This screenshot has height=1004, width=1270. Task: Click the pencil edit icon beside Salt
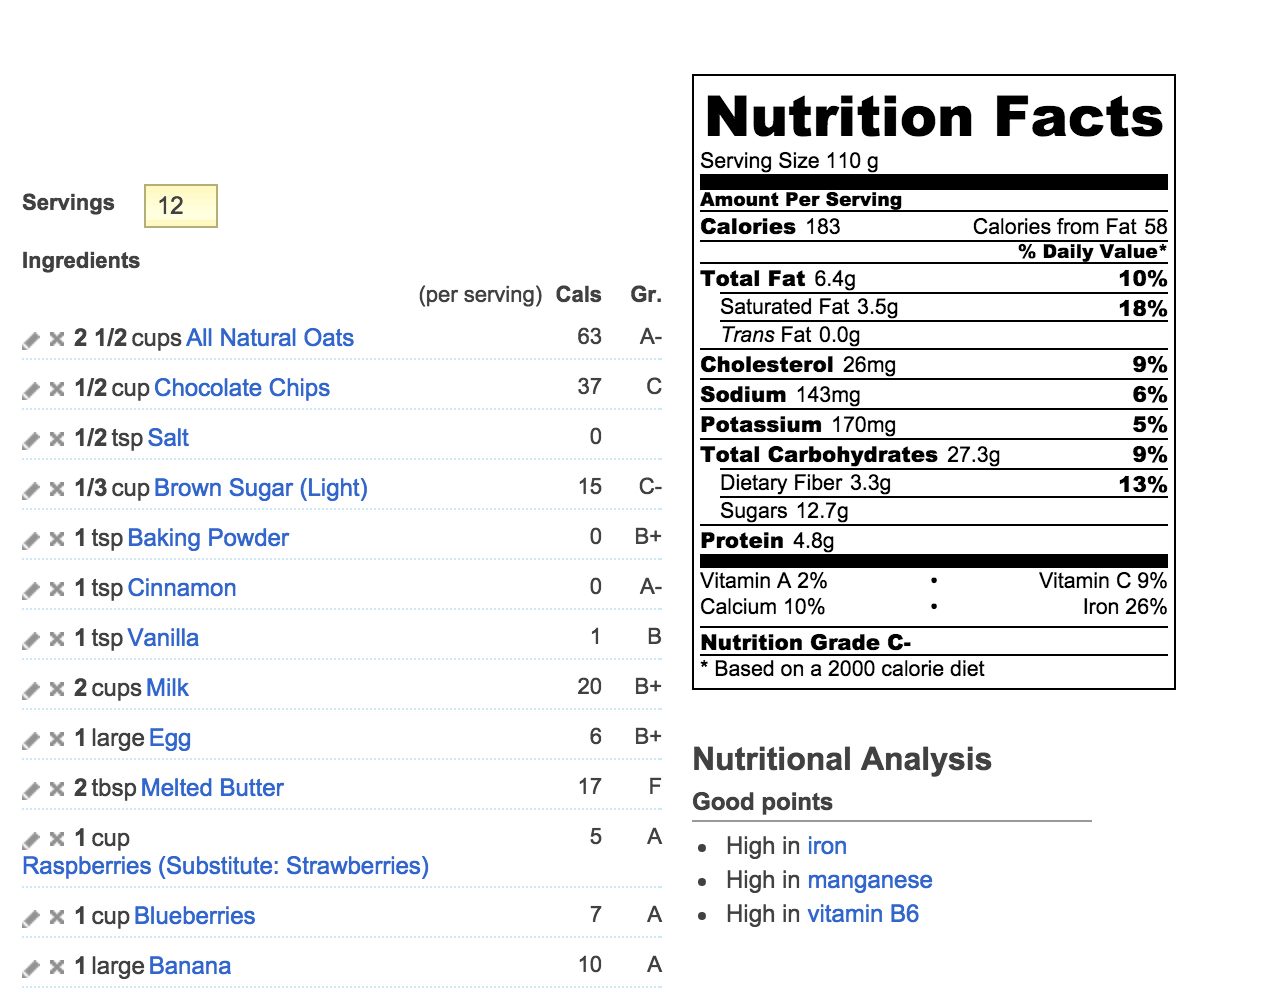(31, 440)
